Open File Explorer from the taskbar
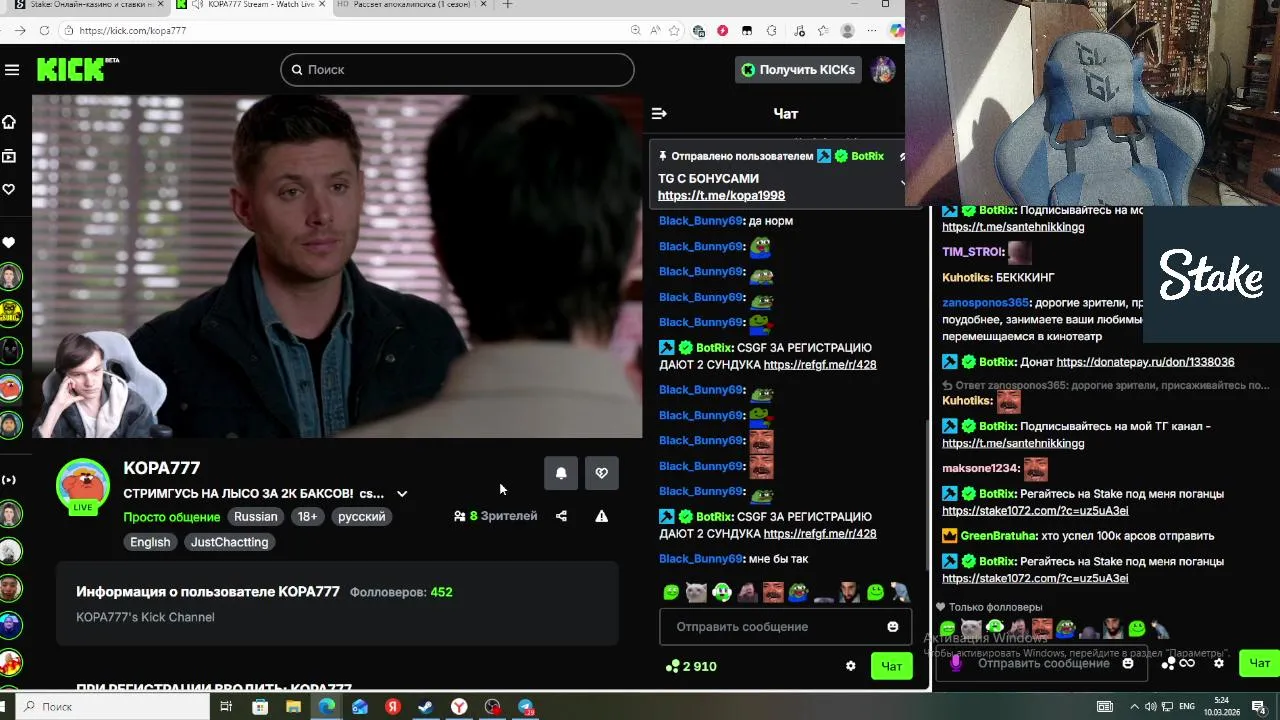 pos(293,707)
